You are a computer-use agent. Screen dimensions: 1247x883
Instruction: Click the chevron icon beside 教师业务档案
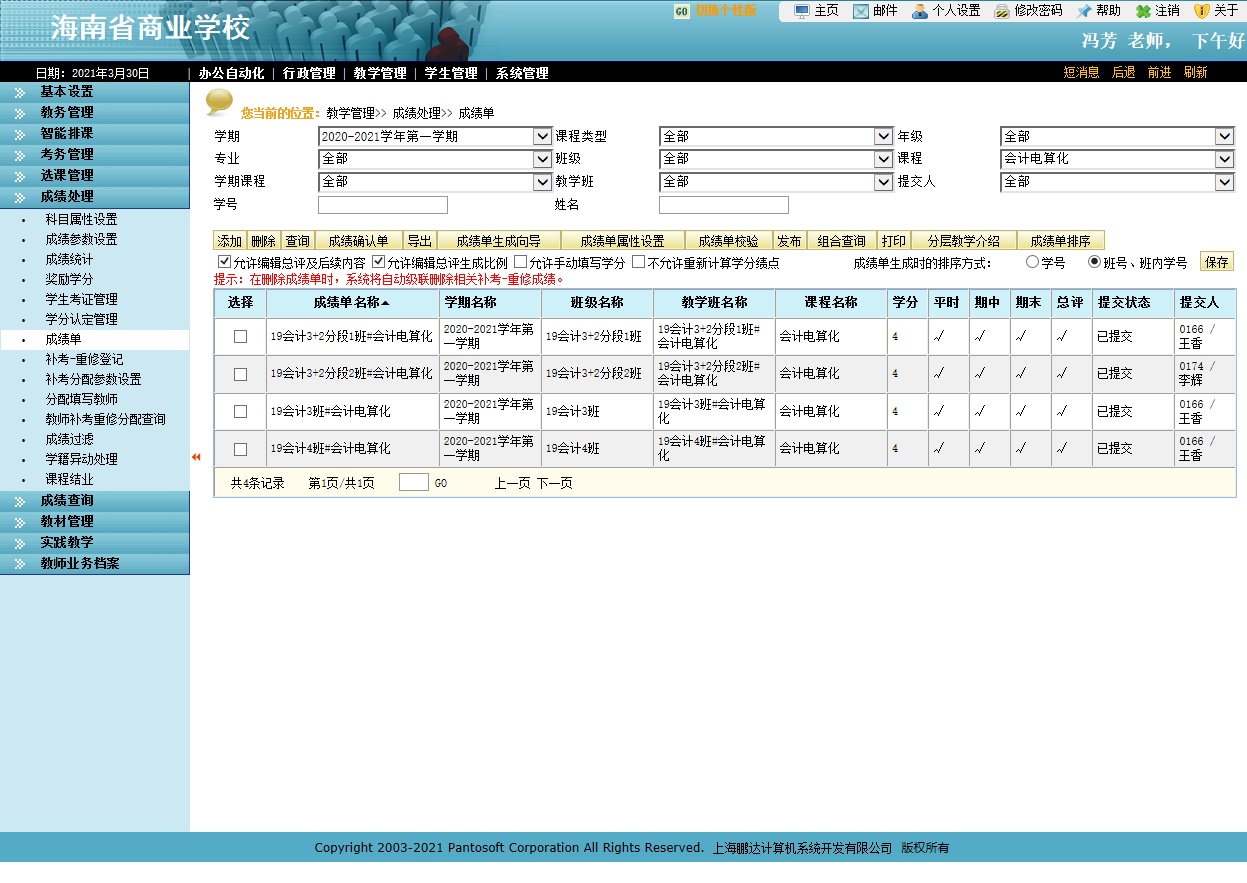point(20,564)
